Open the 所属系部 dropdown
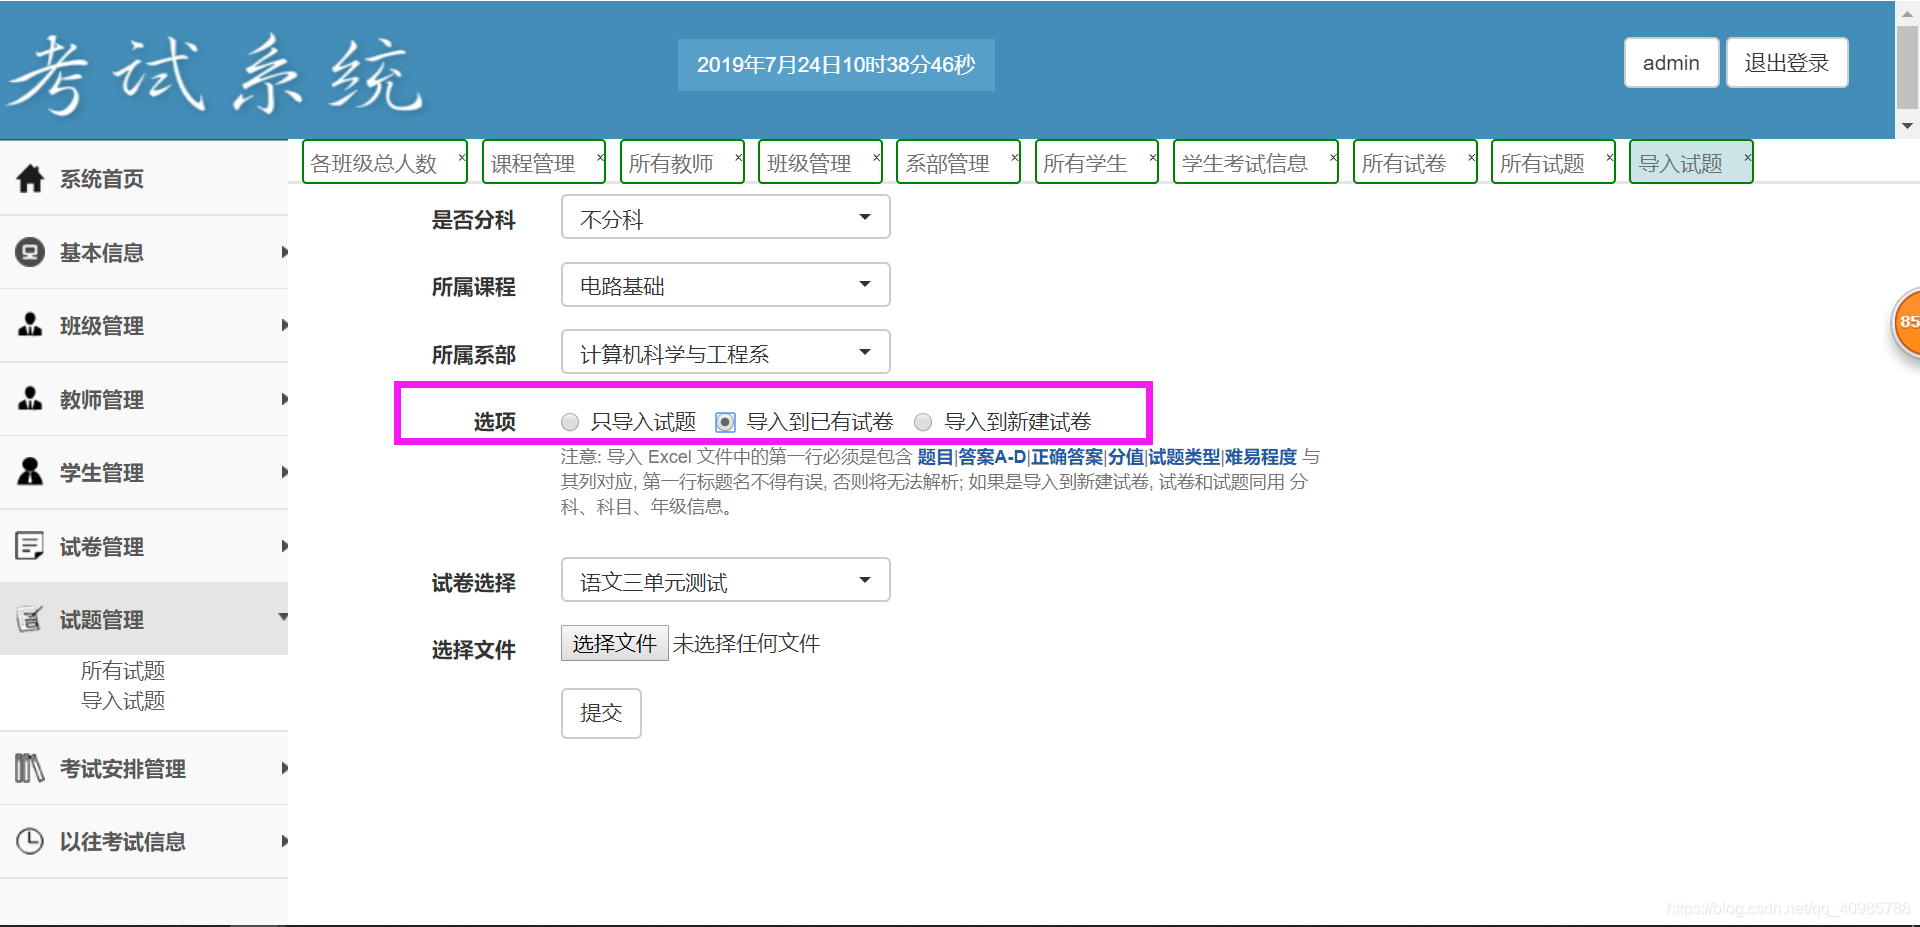The height and width of the screenshot is (927, 1920). pyautogui.click(x=726, y=352)
